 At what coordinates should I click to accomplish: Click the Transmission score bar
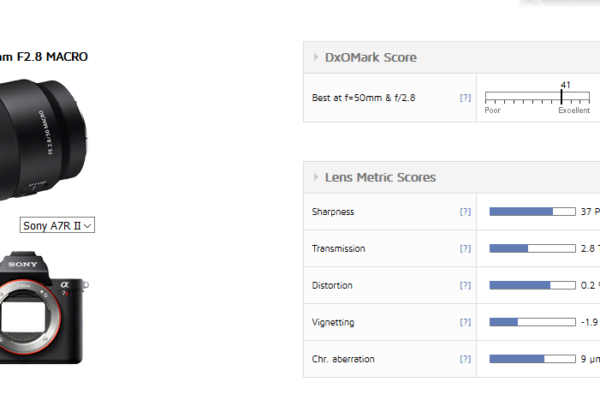pos(532,248)
